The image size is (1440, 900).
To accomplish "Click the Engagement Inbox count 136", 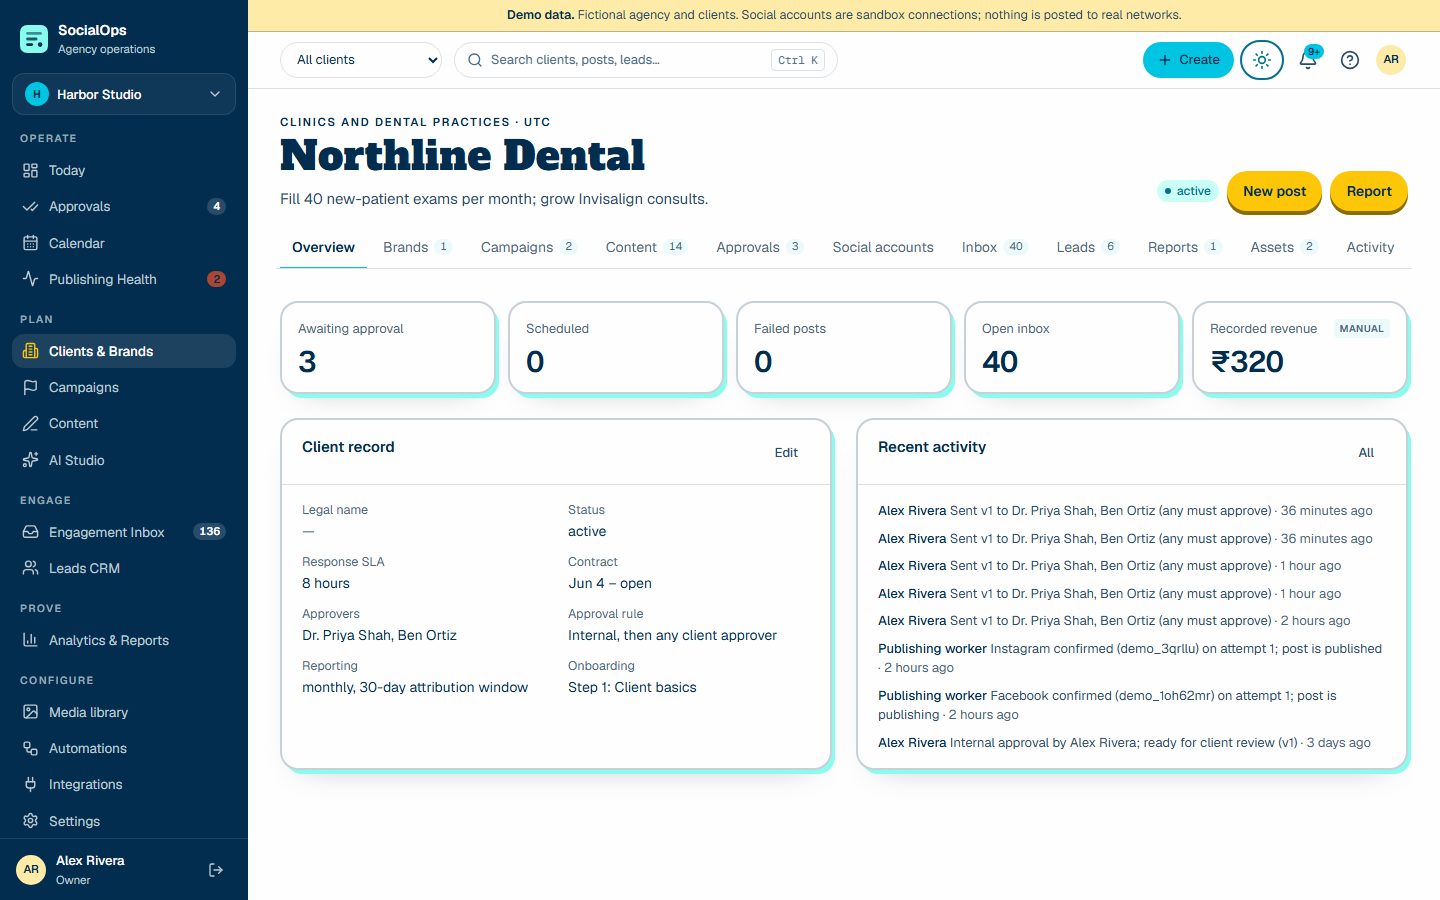I will click(209, 532).
